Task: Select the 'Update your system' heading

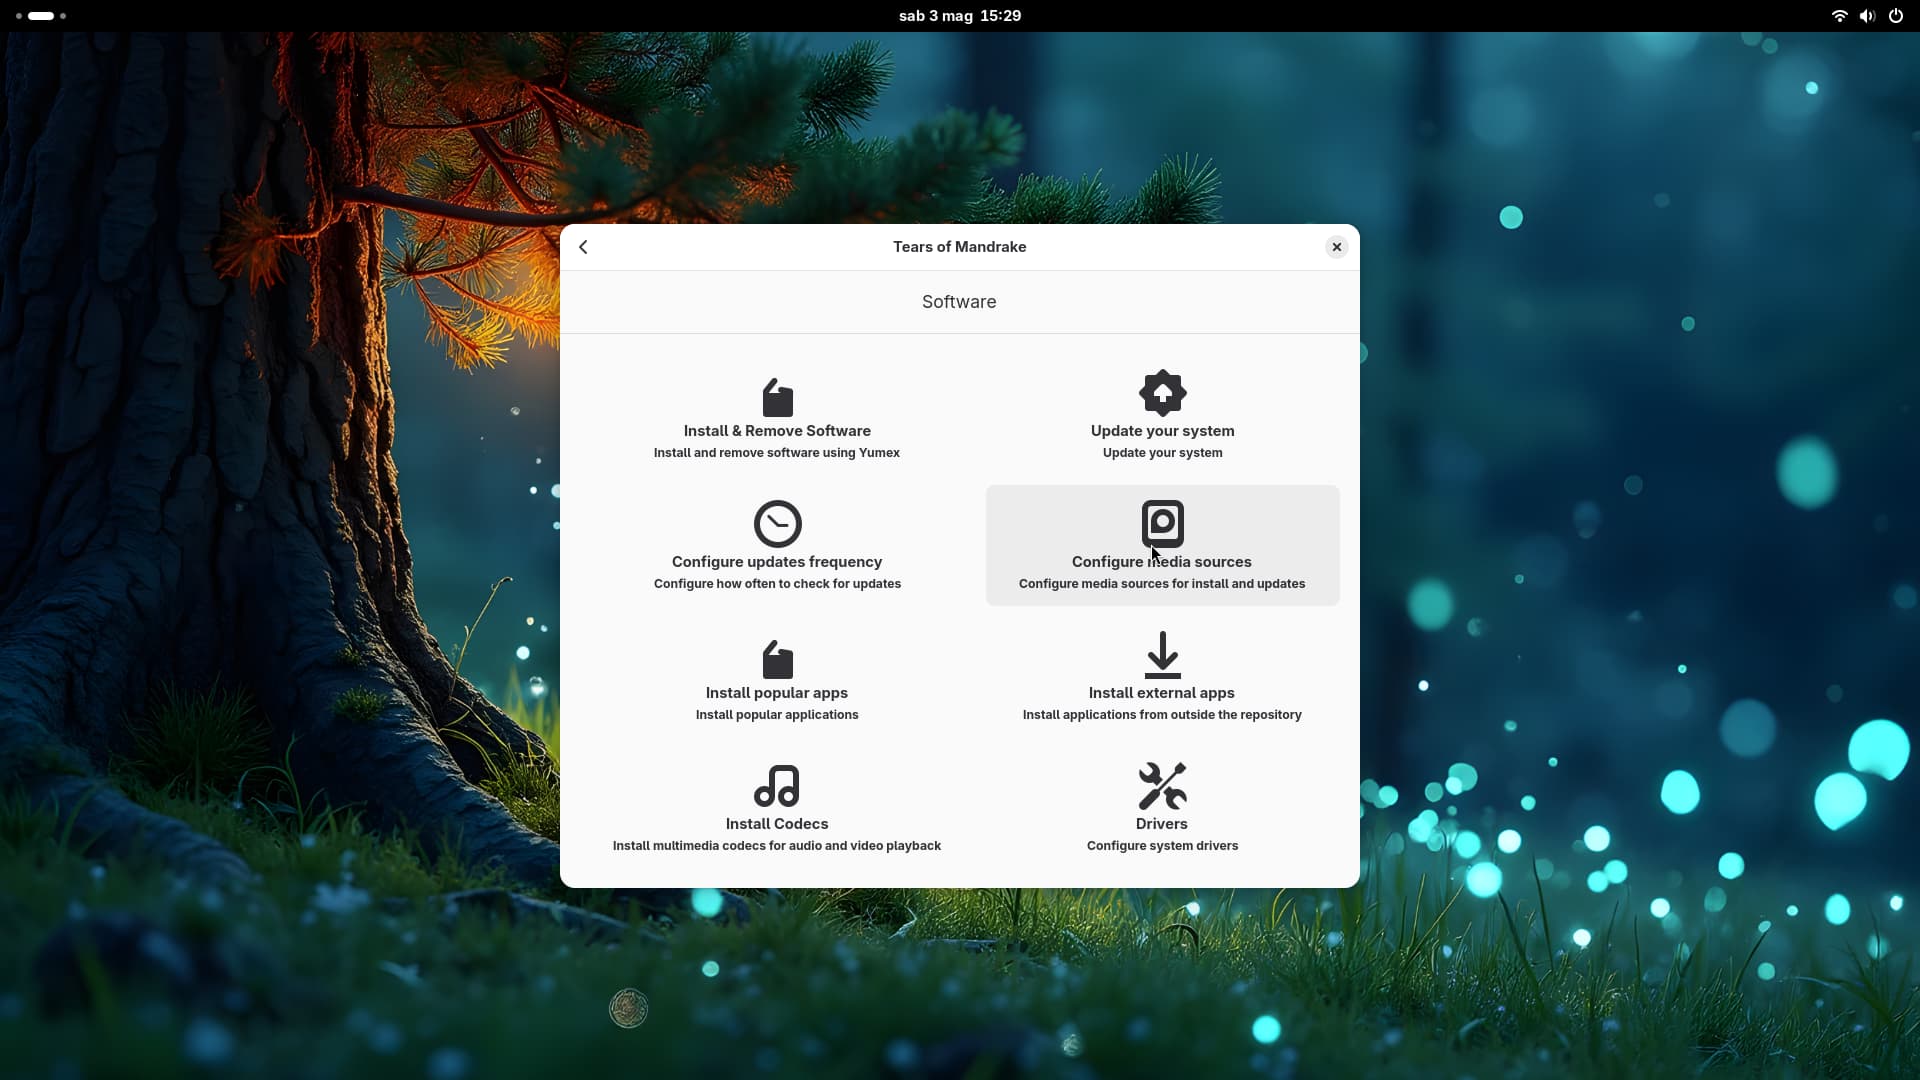Action: pyautogui.click(x=1162, y=431)
